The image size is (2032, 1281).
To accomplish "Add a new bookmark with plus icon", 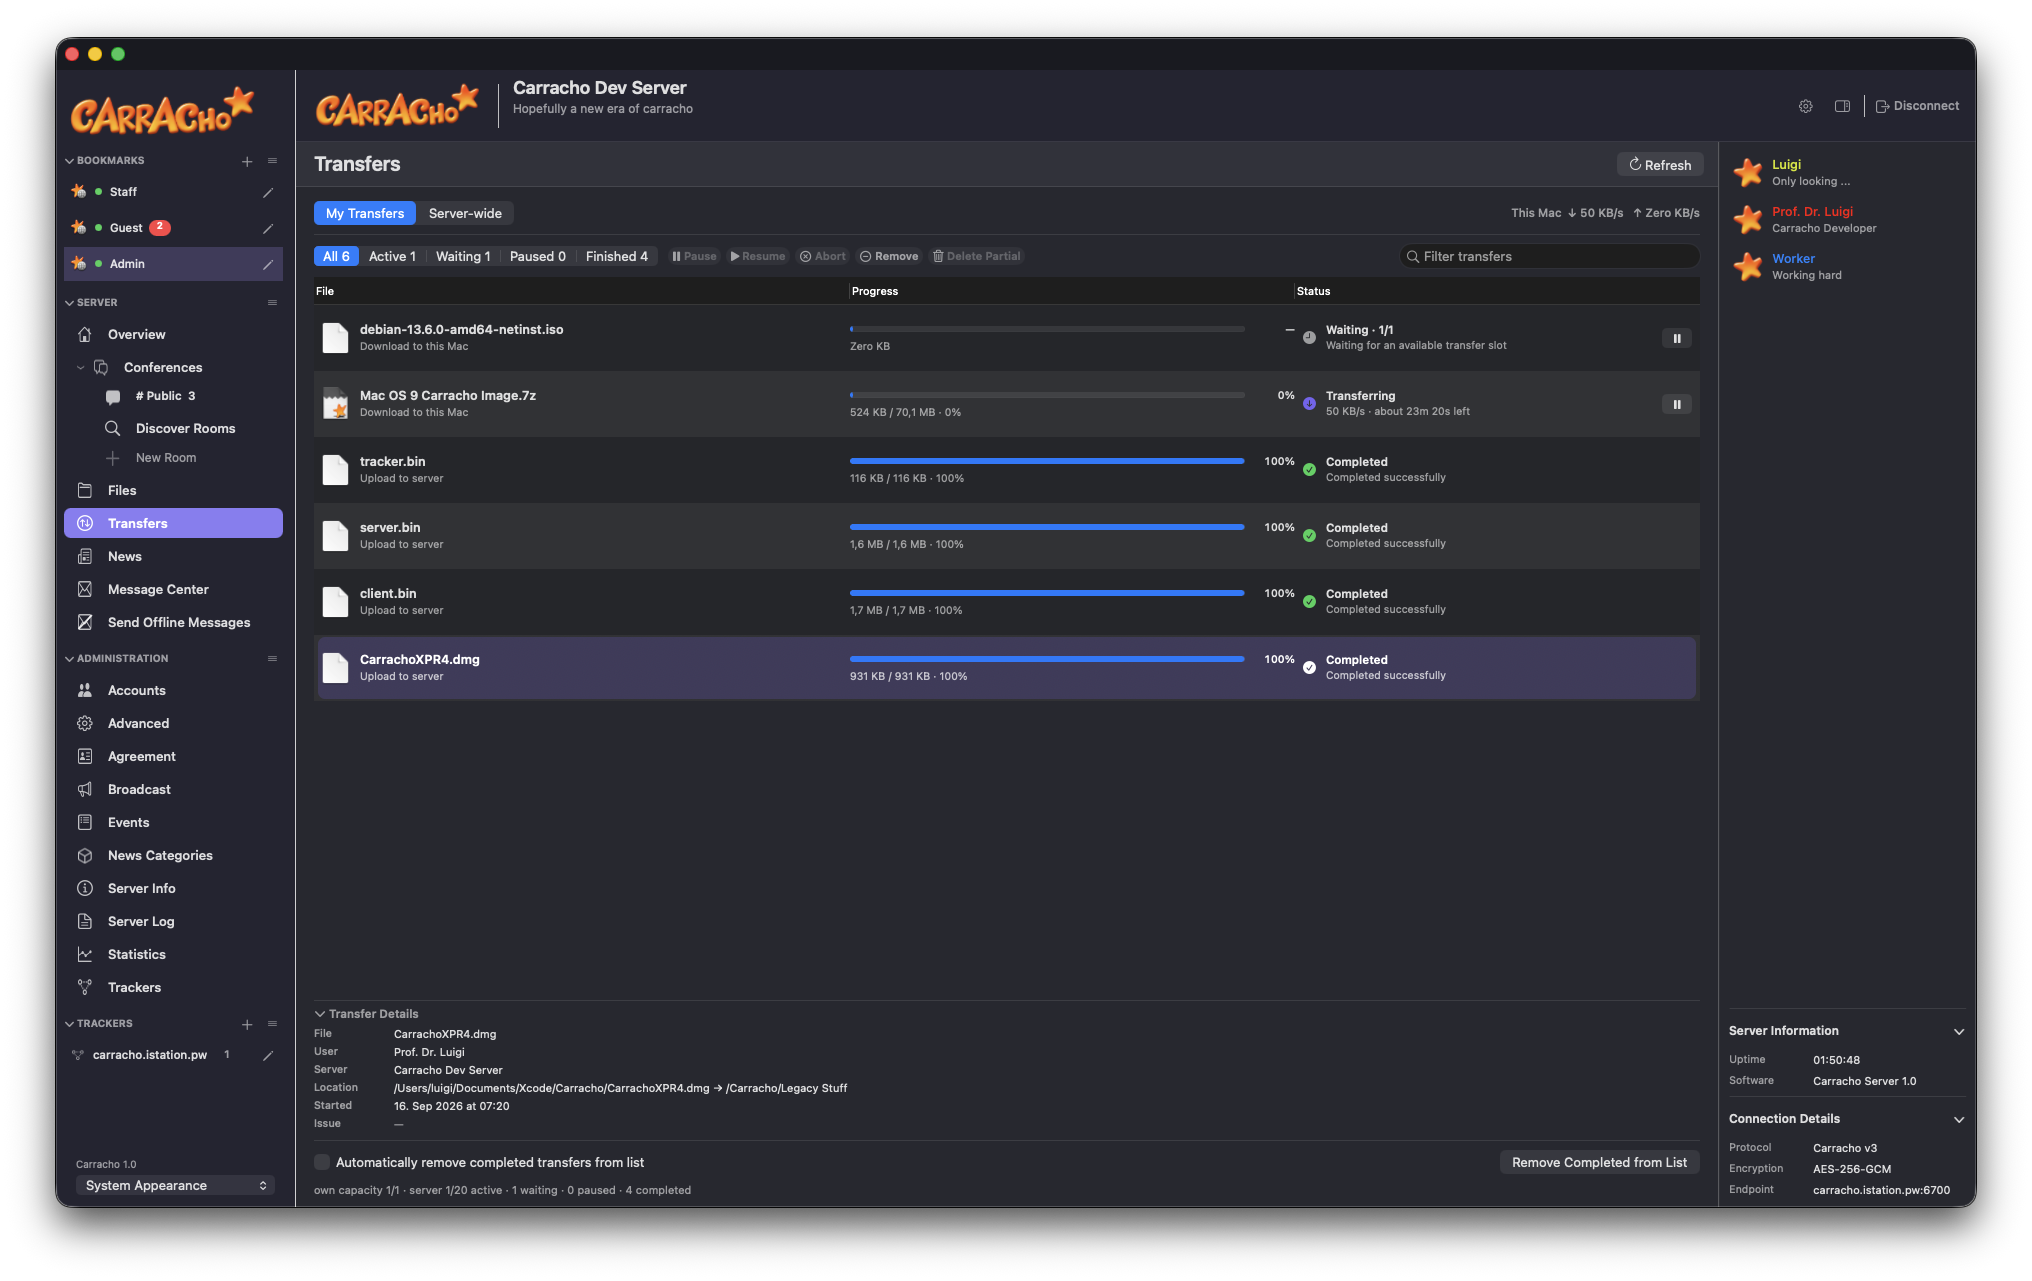I will pyautogui.click(x=247, y=161).
